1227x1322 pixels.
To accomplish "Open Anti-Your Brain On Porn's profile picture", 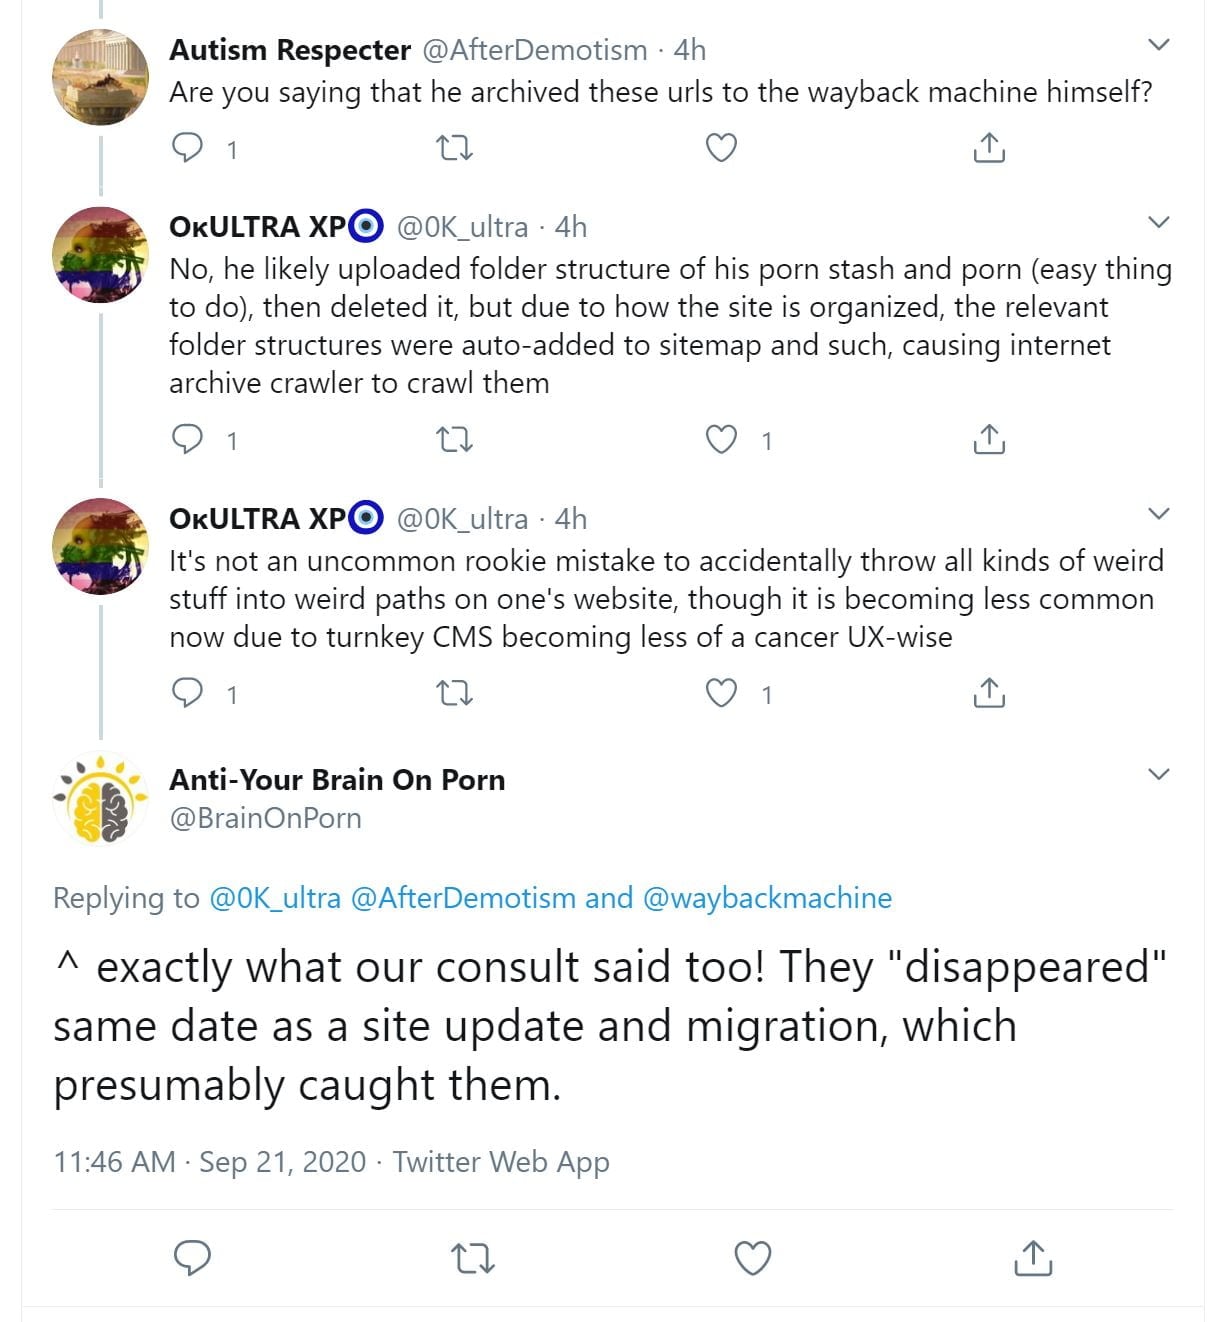I will point(100,799).
